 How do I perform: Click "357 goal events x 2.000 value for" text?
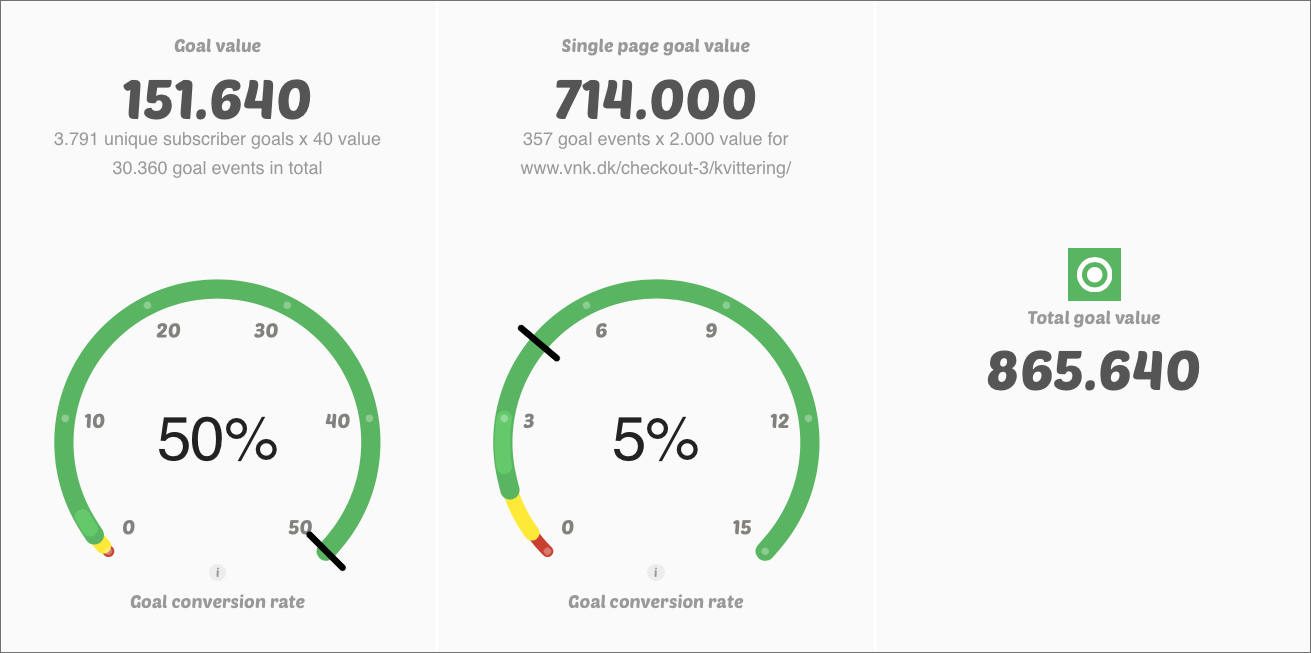coord(655,139)
